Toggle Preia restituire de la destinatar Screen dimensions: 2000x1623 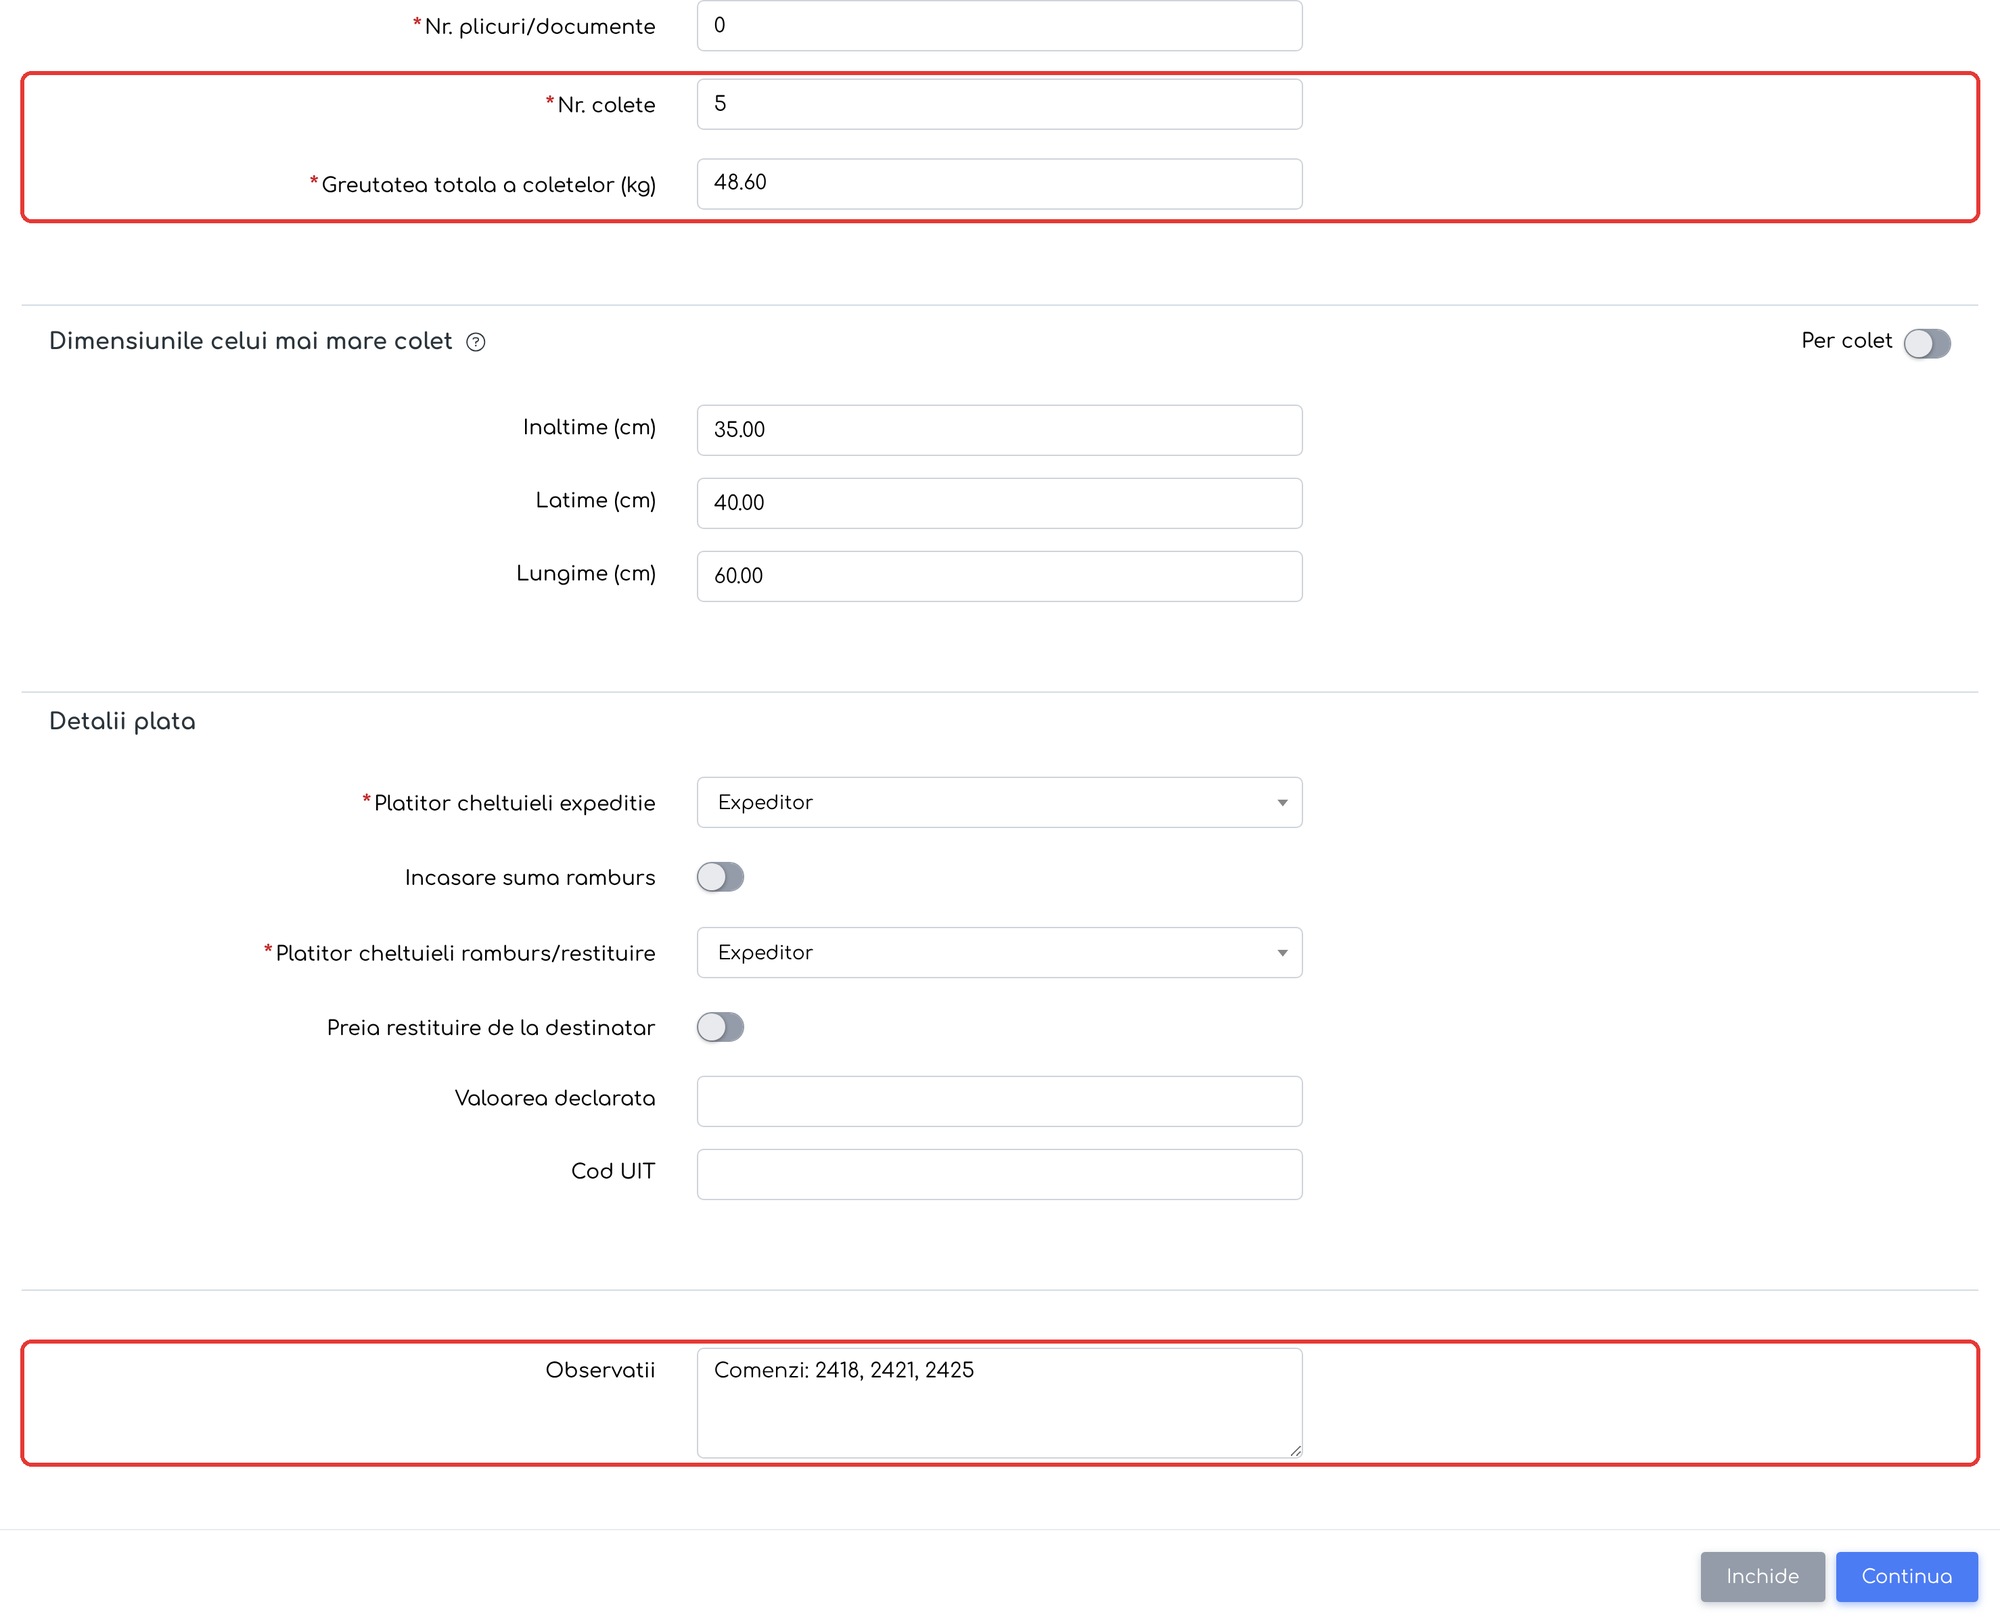point(720,1027)
